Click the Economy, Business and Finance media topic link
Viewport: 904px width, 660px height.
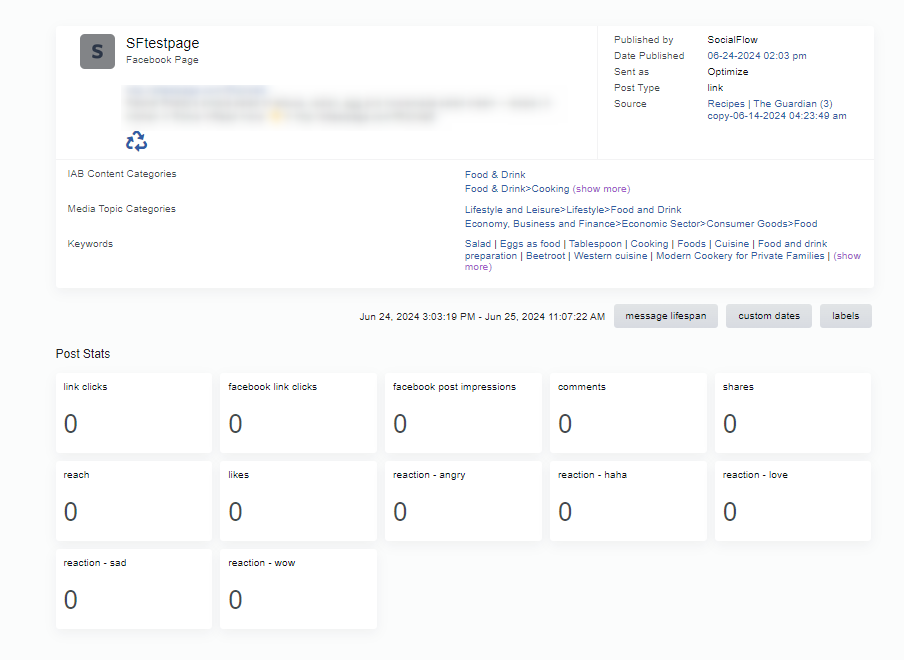pyautogui.click(x=641, y=224)
